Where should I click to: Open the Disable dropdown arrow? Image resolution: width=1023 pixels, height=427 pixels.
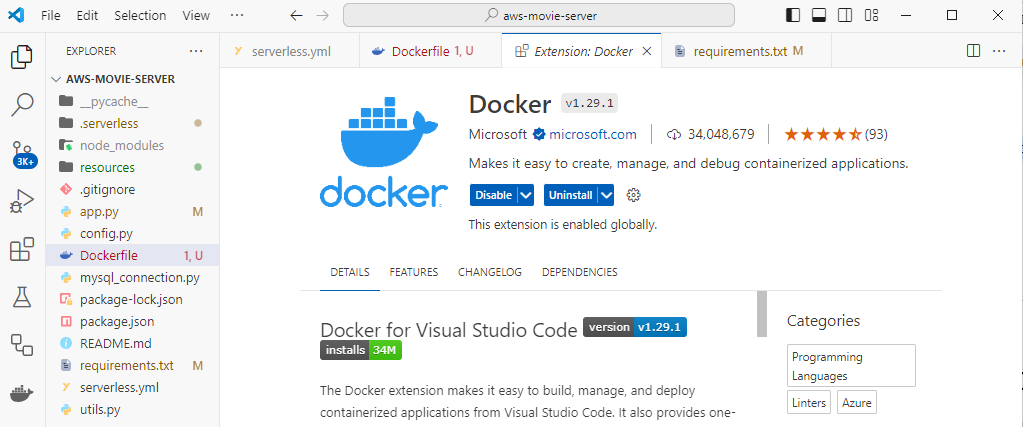[527, 195]
